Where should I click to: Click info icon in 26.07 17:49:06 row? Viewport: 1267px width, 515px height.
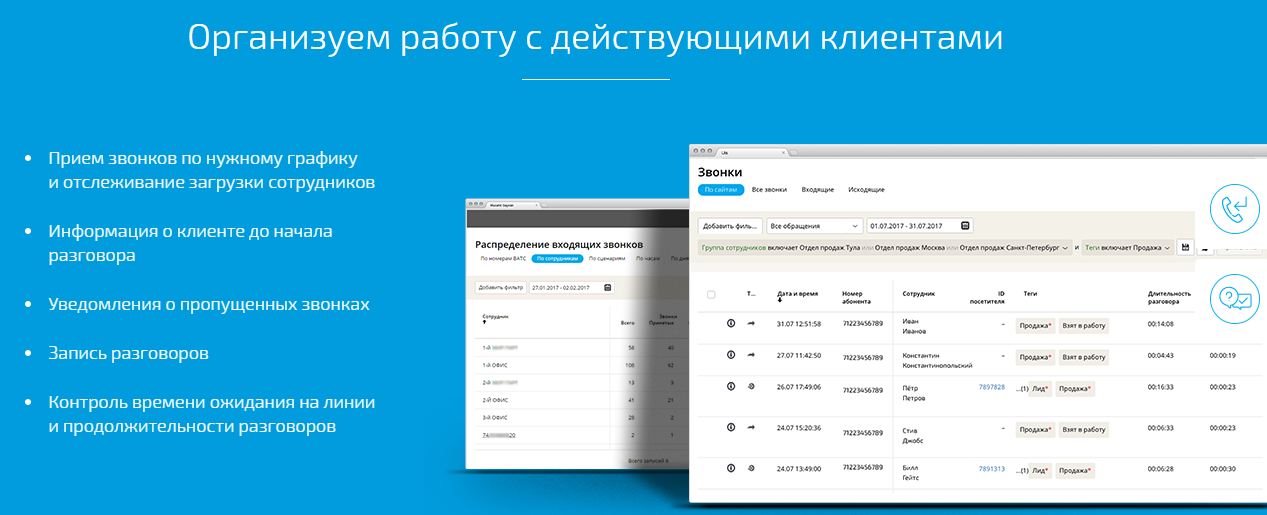point(731,386)
